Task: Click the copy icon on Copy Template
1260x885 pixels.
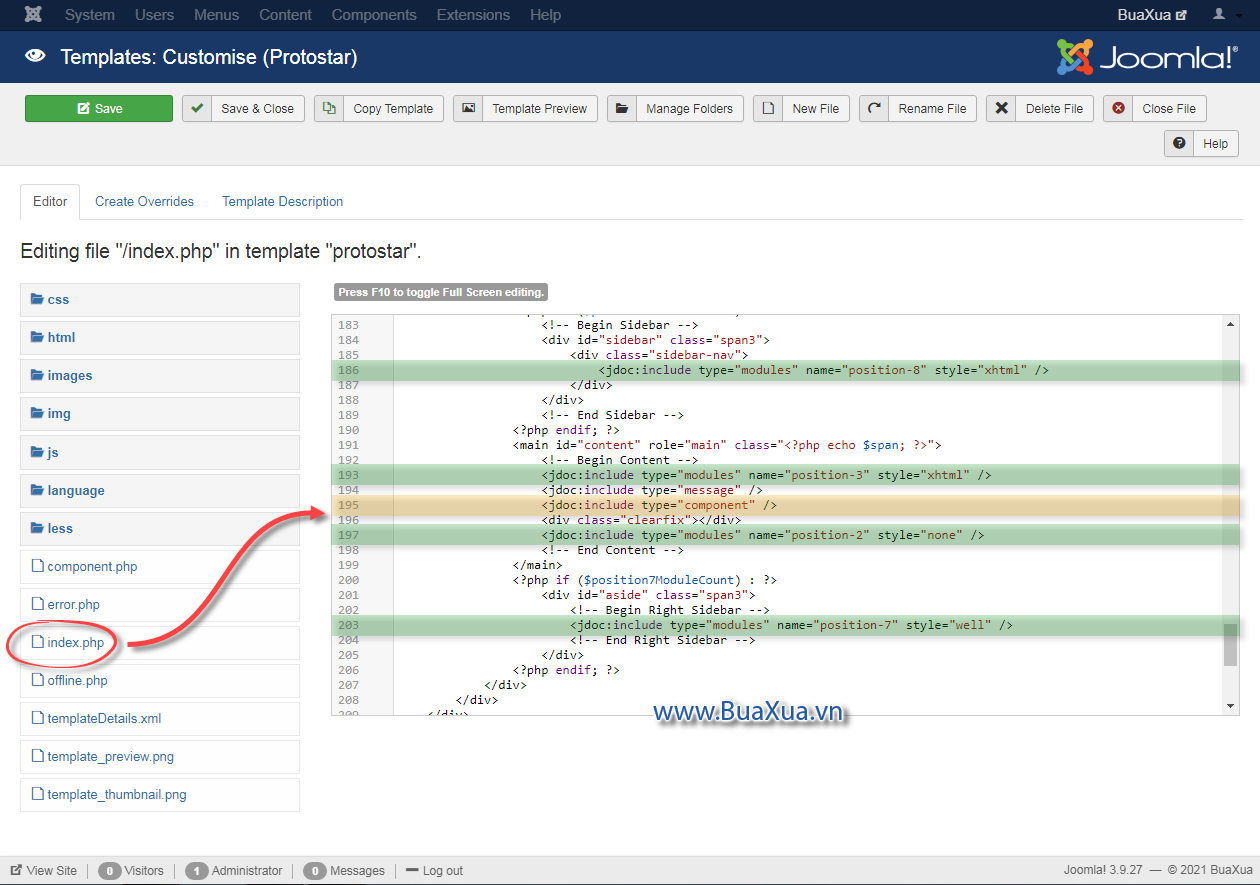Action: click(329, 108)
